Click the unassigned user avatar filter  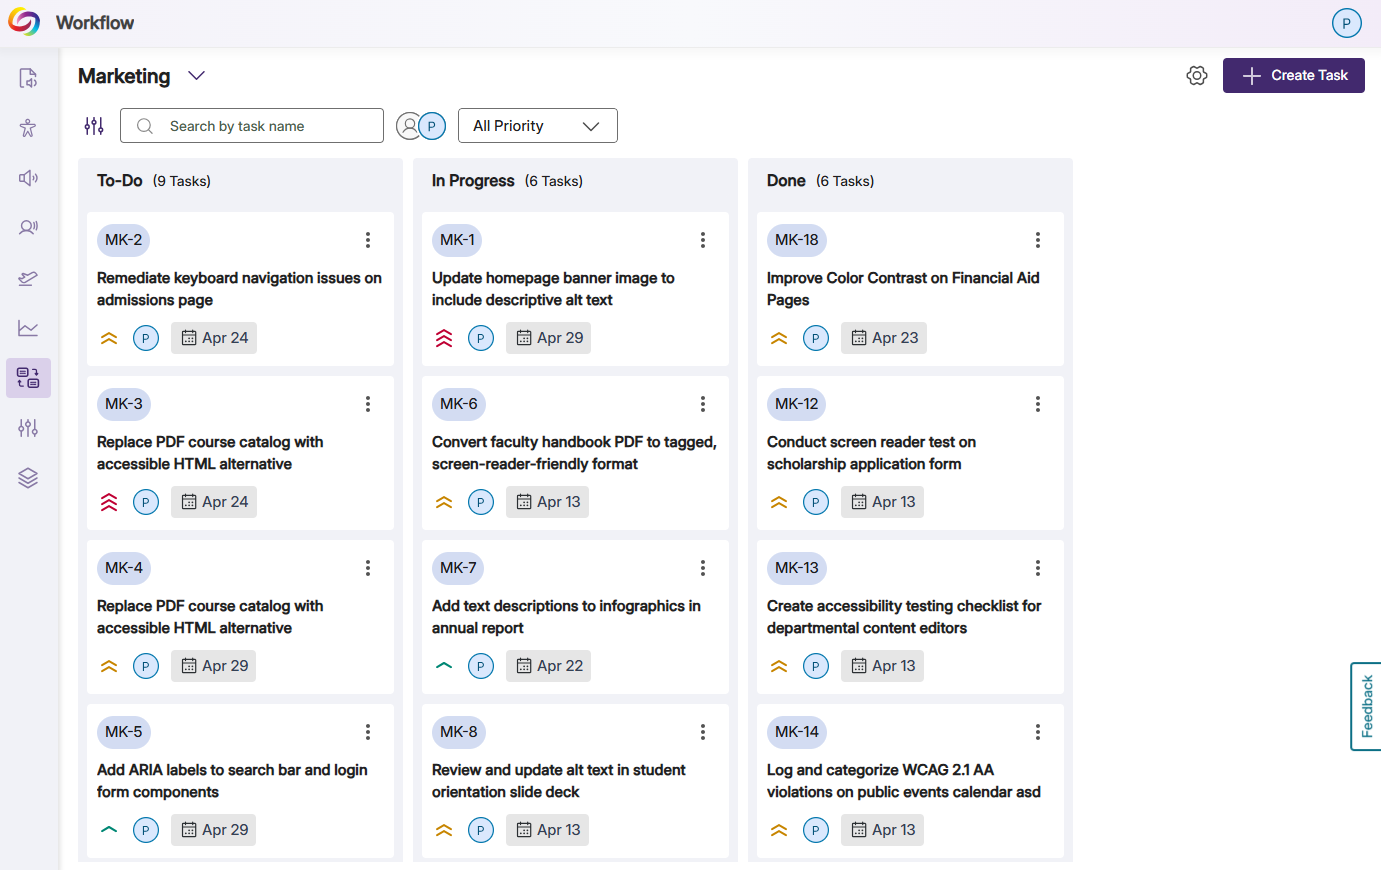[x=408, y=126]
